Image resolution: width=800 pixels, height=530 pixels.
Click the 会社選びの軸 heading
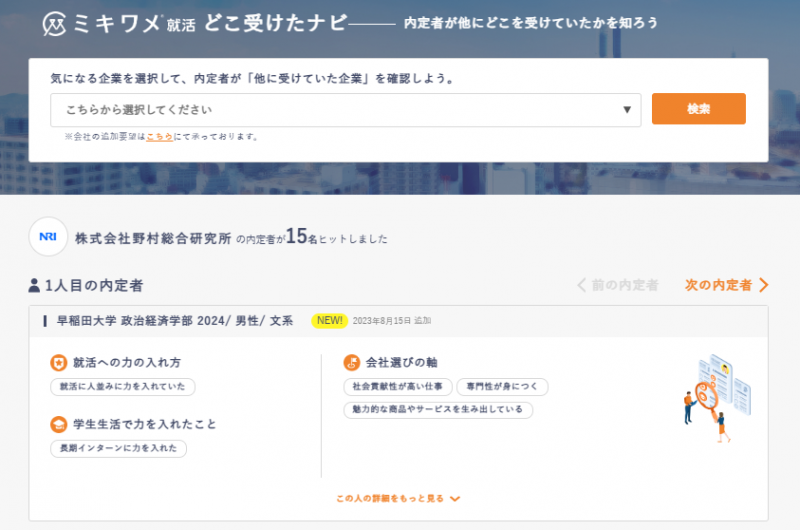402,363
